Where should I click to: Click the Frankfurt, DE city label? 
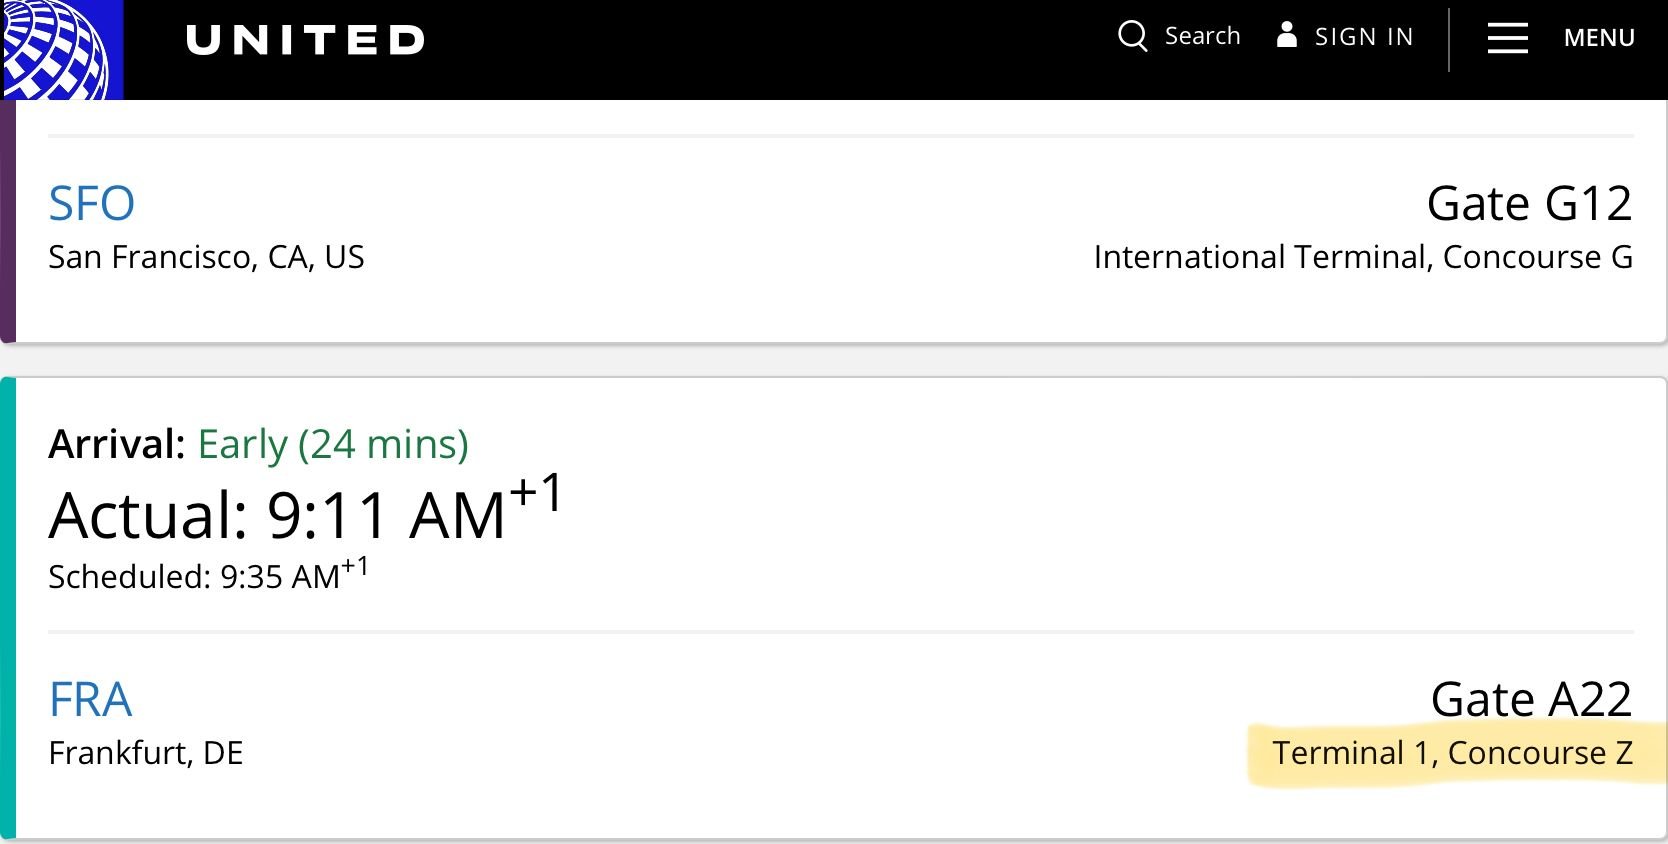coord(146,753)
